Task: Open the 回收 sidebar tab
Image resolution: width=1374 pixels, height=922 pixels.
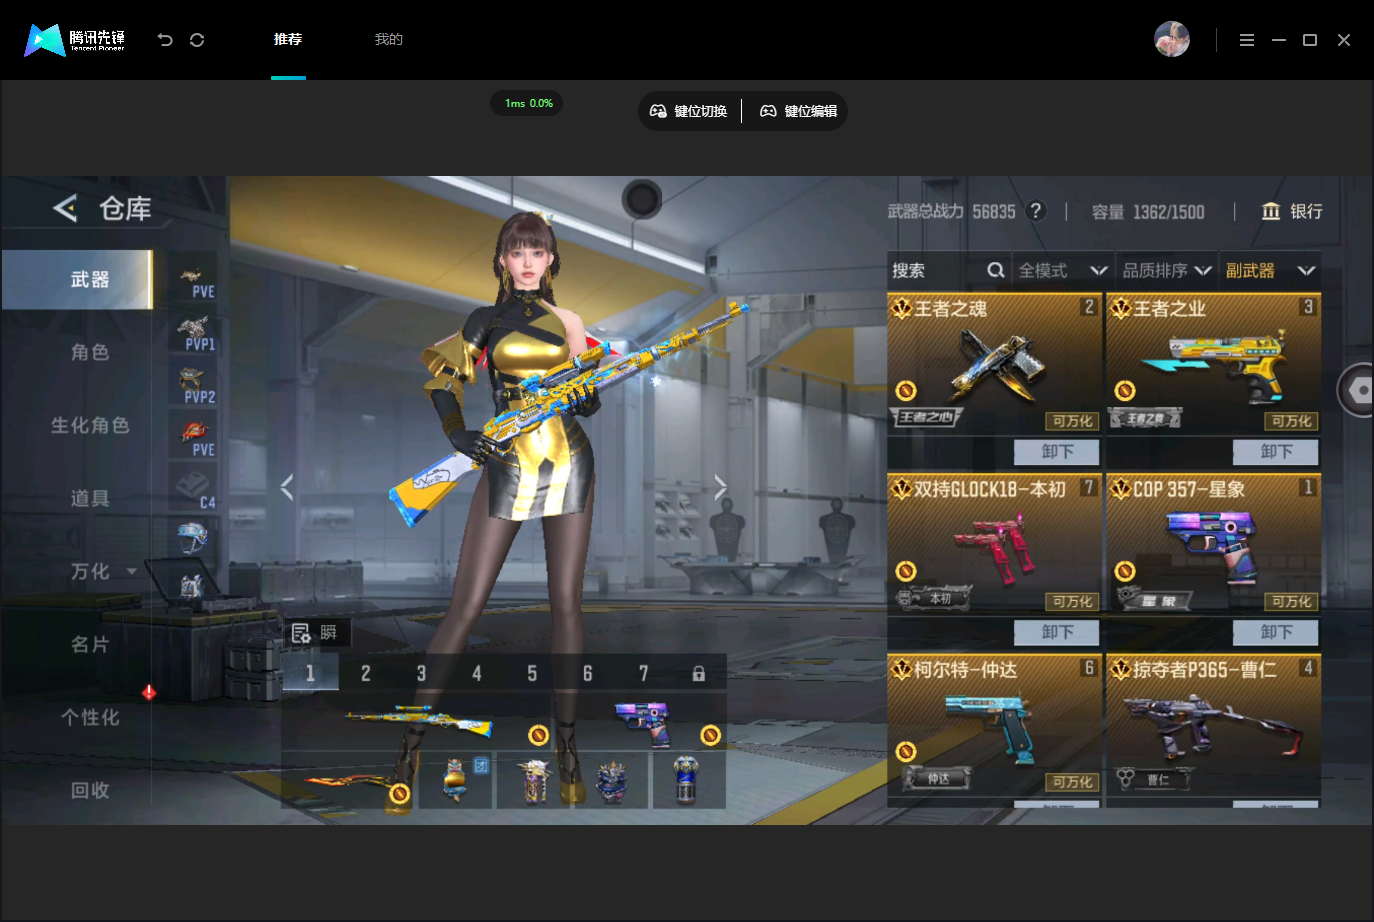Action: click(x=89, y=790)
